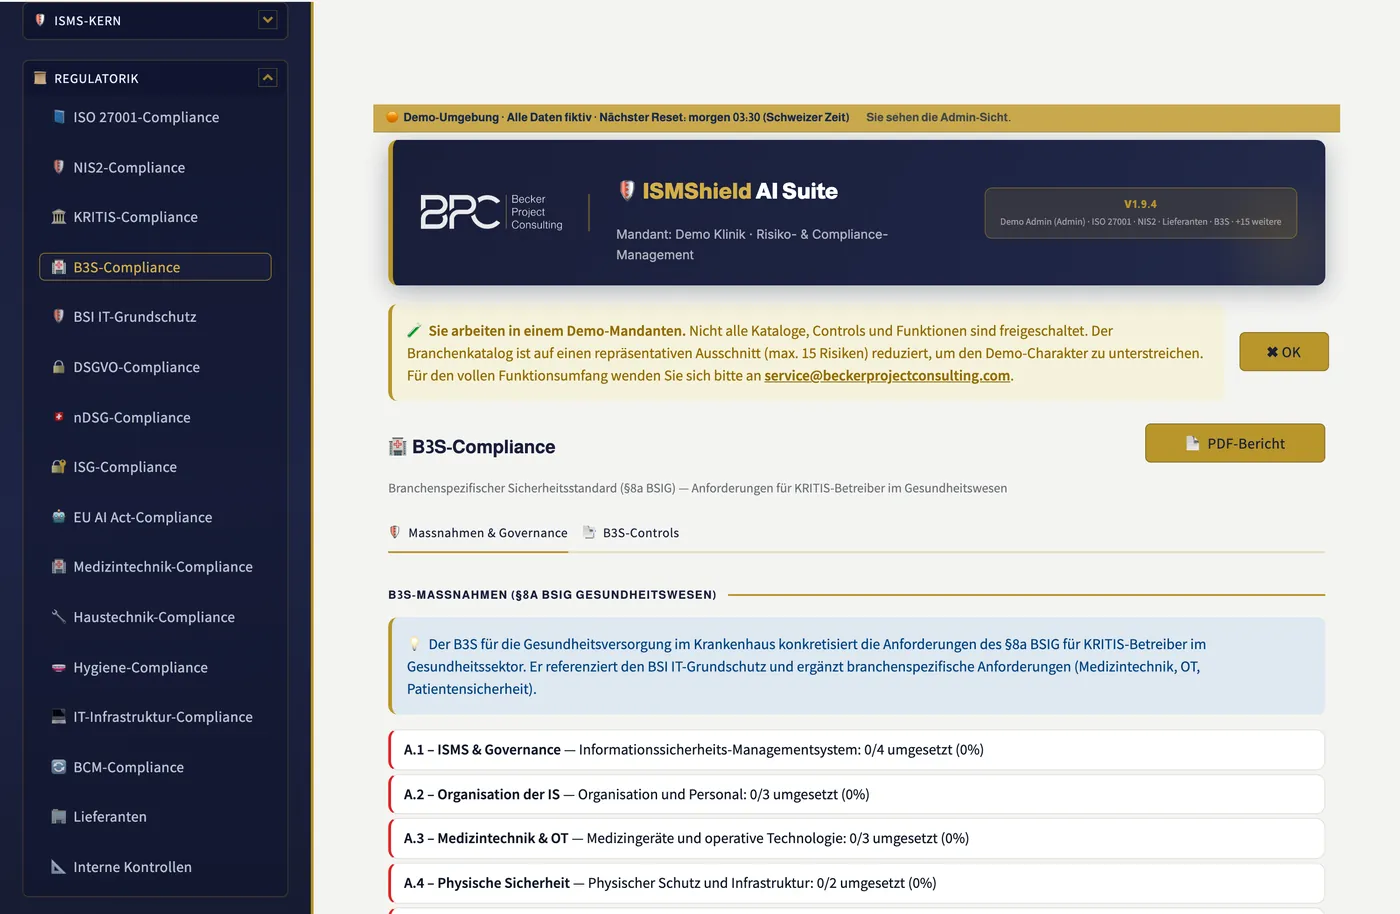Screen dimensions: 1400x914
Task: Select BSI IT-Grundschutz menu entry
Action: [x=155, y=317]
